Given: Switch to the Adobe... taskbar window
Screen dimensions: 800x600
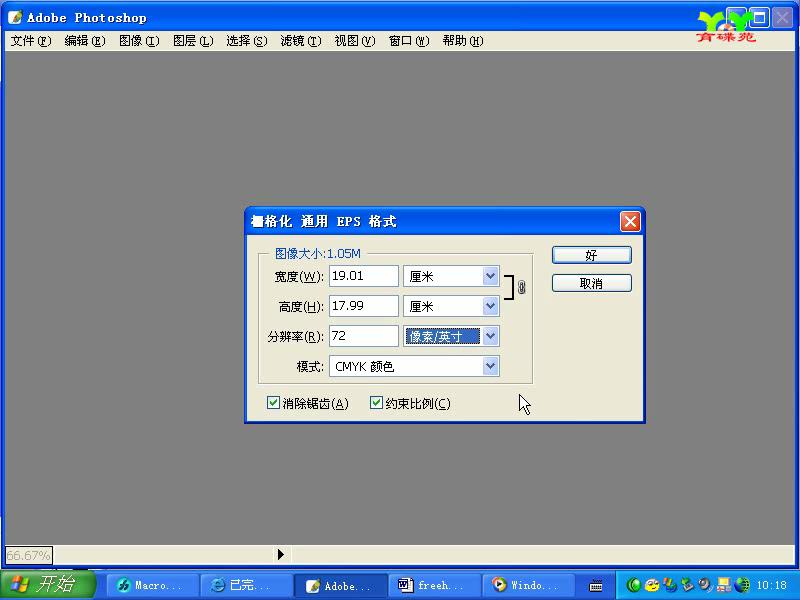Looking at the screenshot, I should (x=341, y=585).
